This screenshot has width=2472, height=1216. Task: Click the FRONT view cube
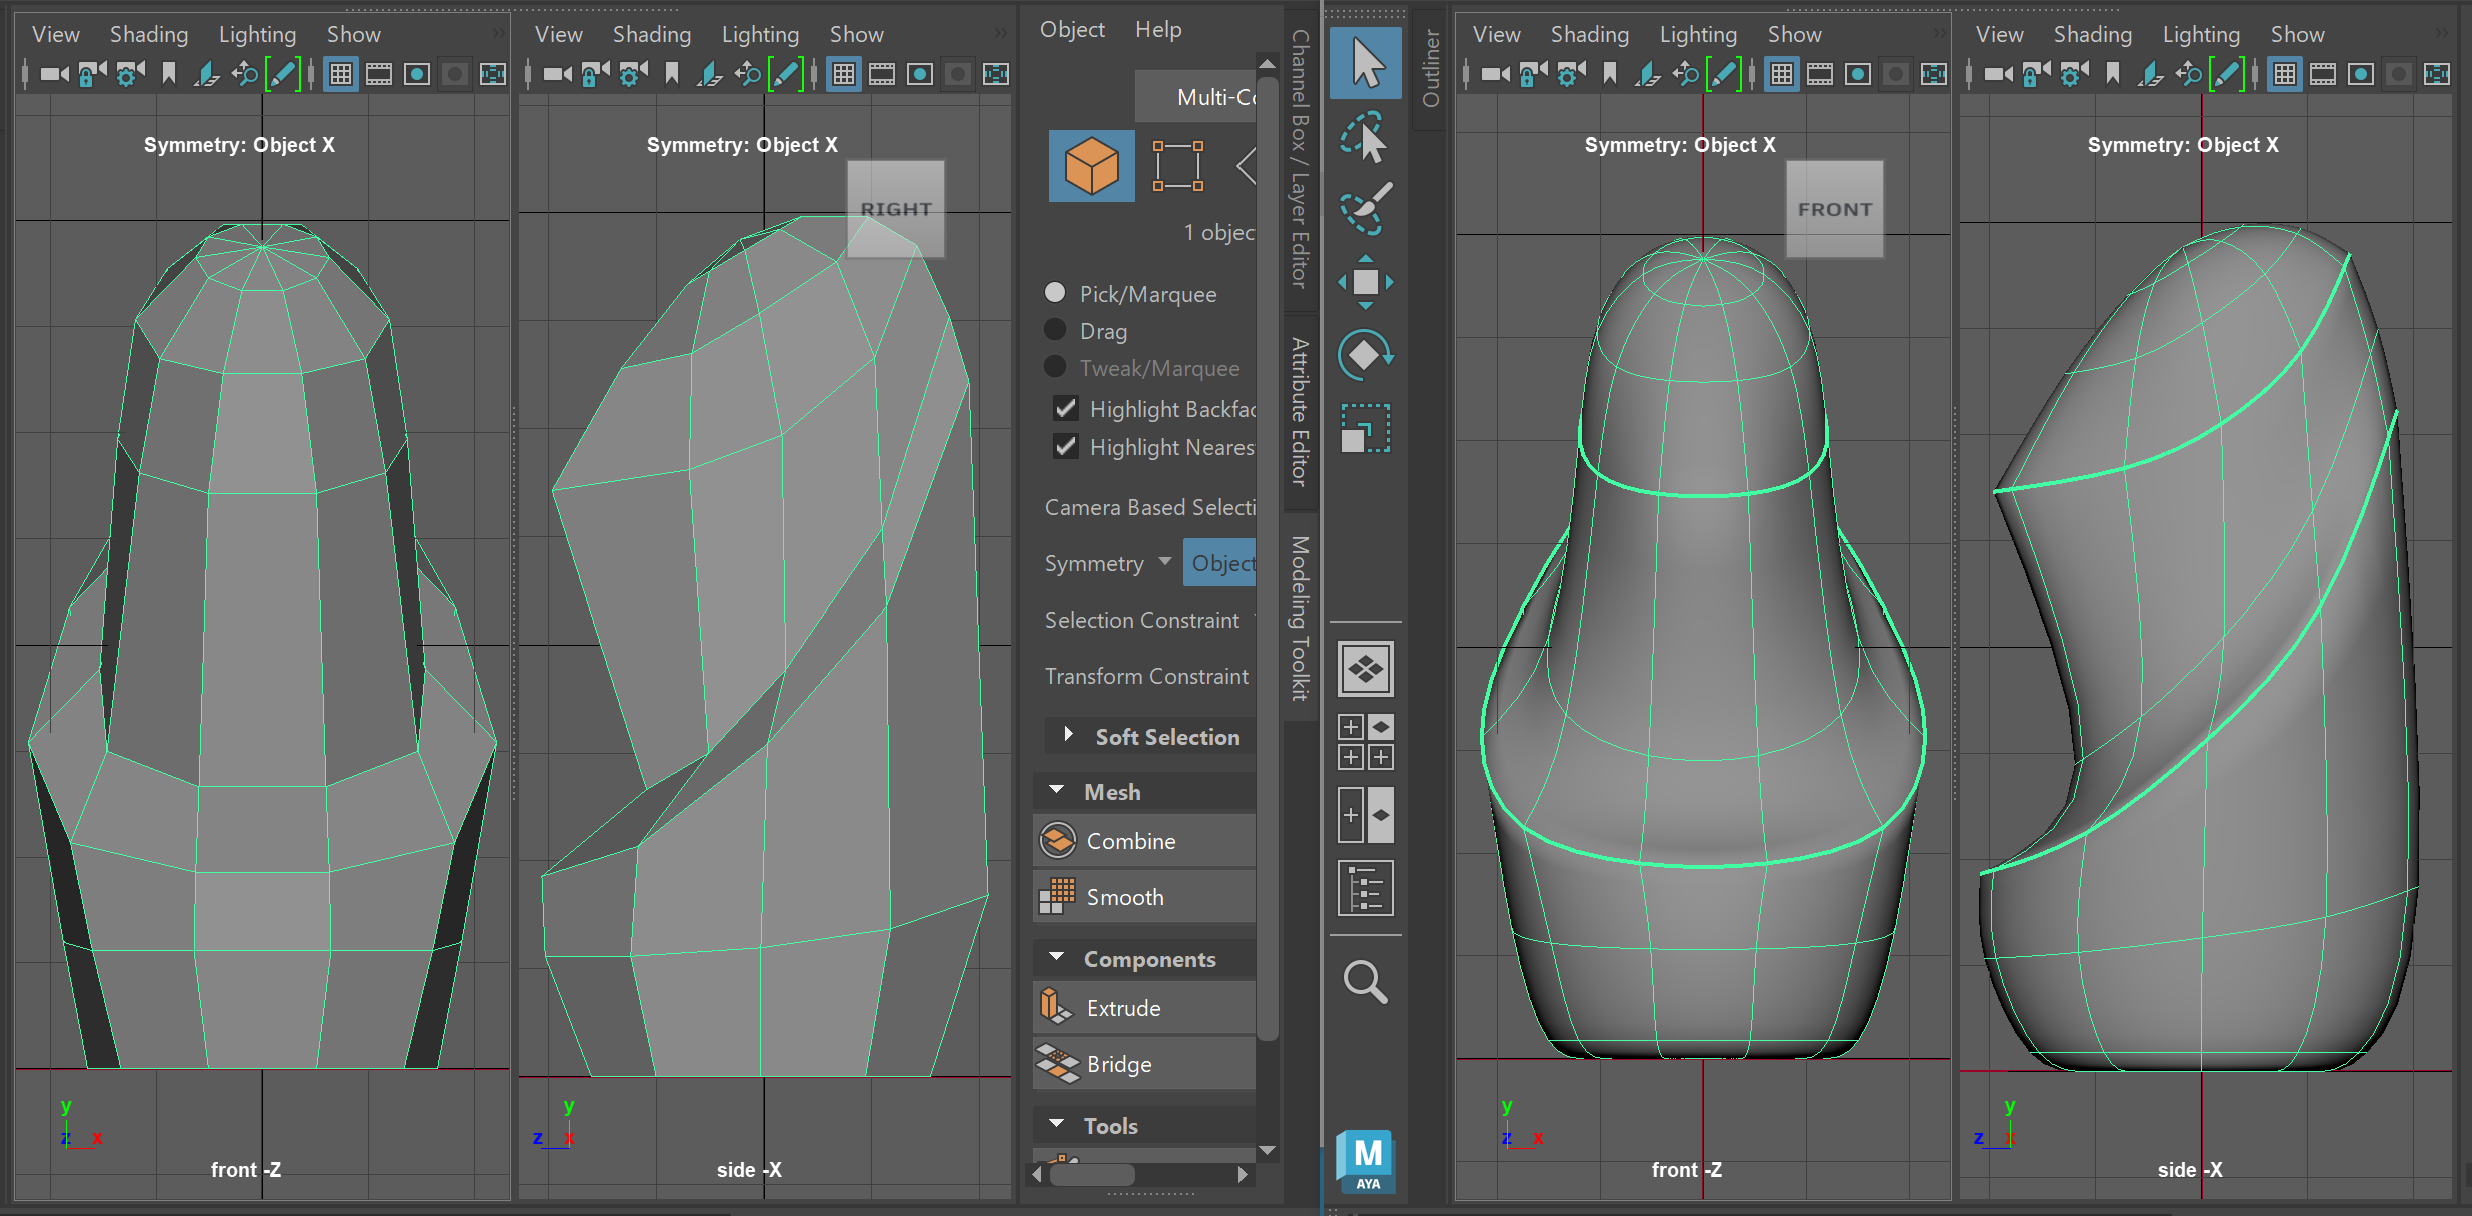click(1834, 209)
